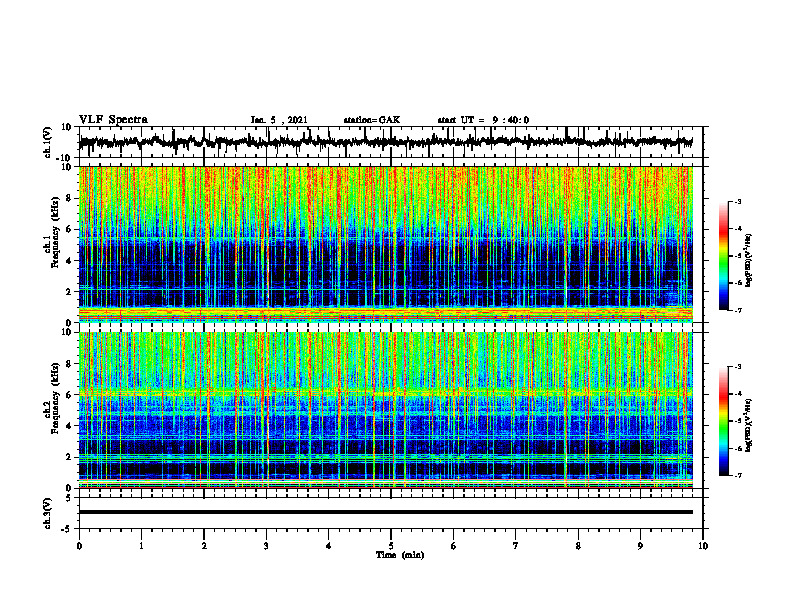Click the "ch.1(V)" axis label
The image size is (792, 612).
tap(48, 142)
